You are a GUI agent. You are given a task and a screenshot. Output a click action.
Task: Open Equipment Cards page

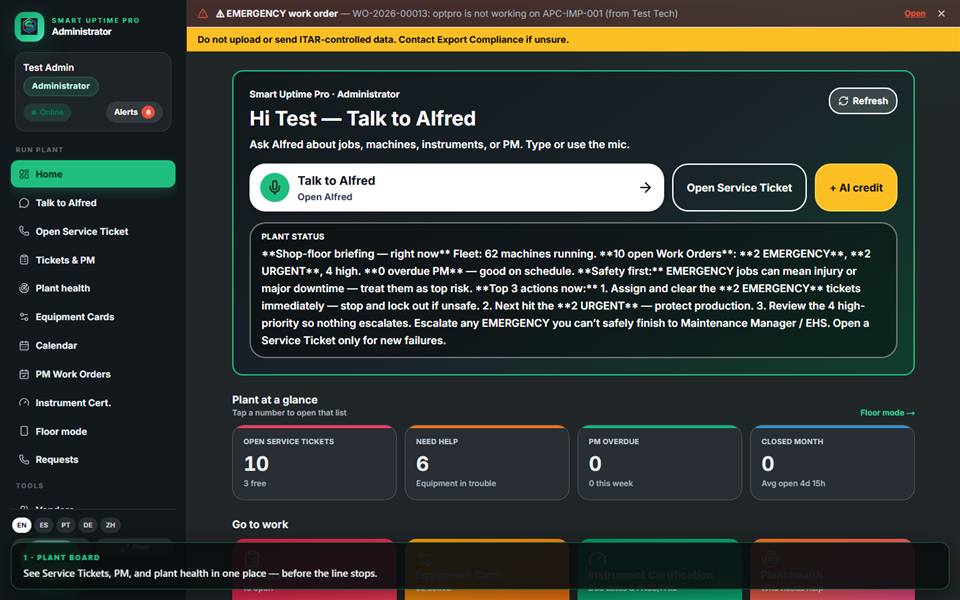[x=93, y=317]
